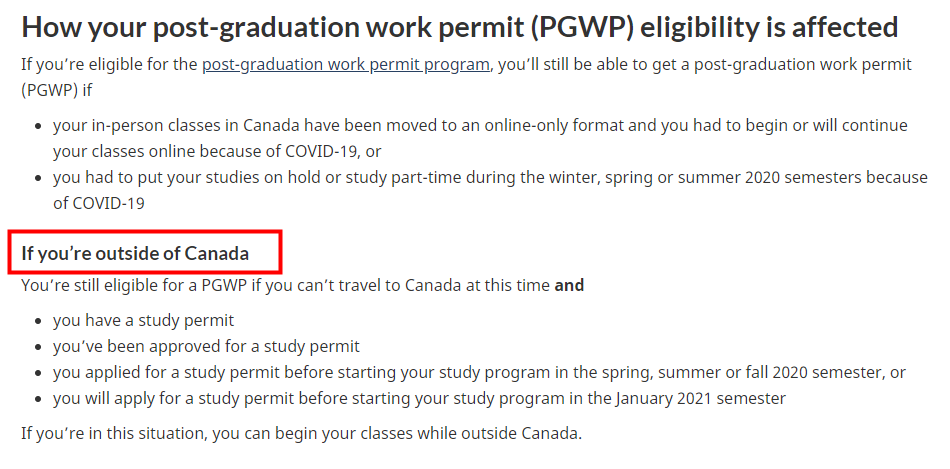Viewport: 950px width, 469px height.
Task: Click 'your classes online because of COVID-19, or' line
Action: pyautogui.click(x=217, y=151)
